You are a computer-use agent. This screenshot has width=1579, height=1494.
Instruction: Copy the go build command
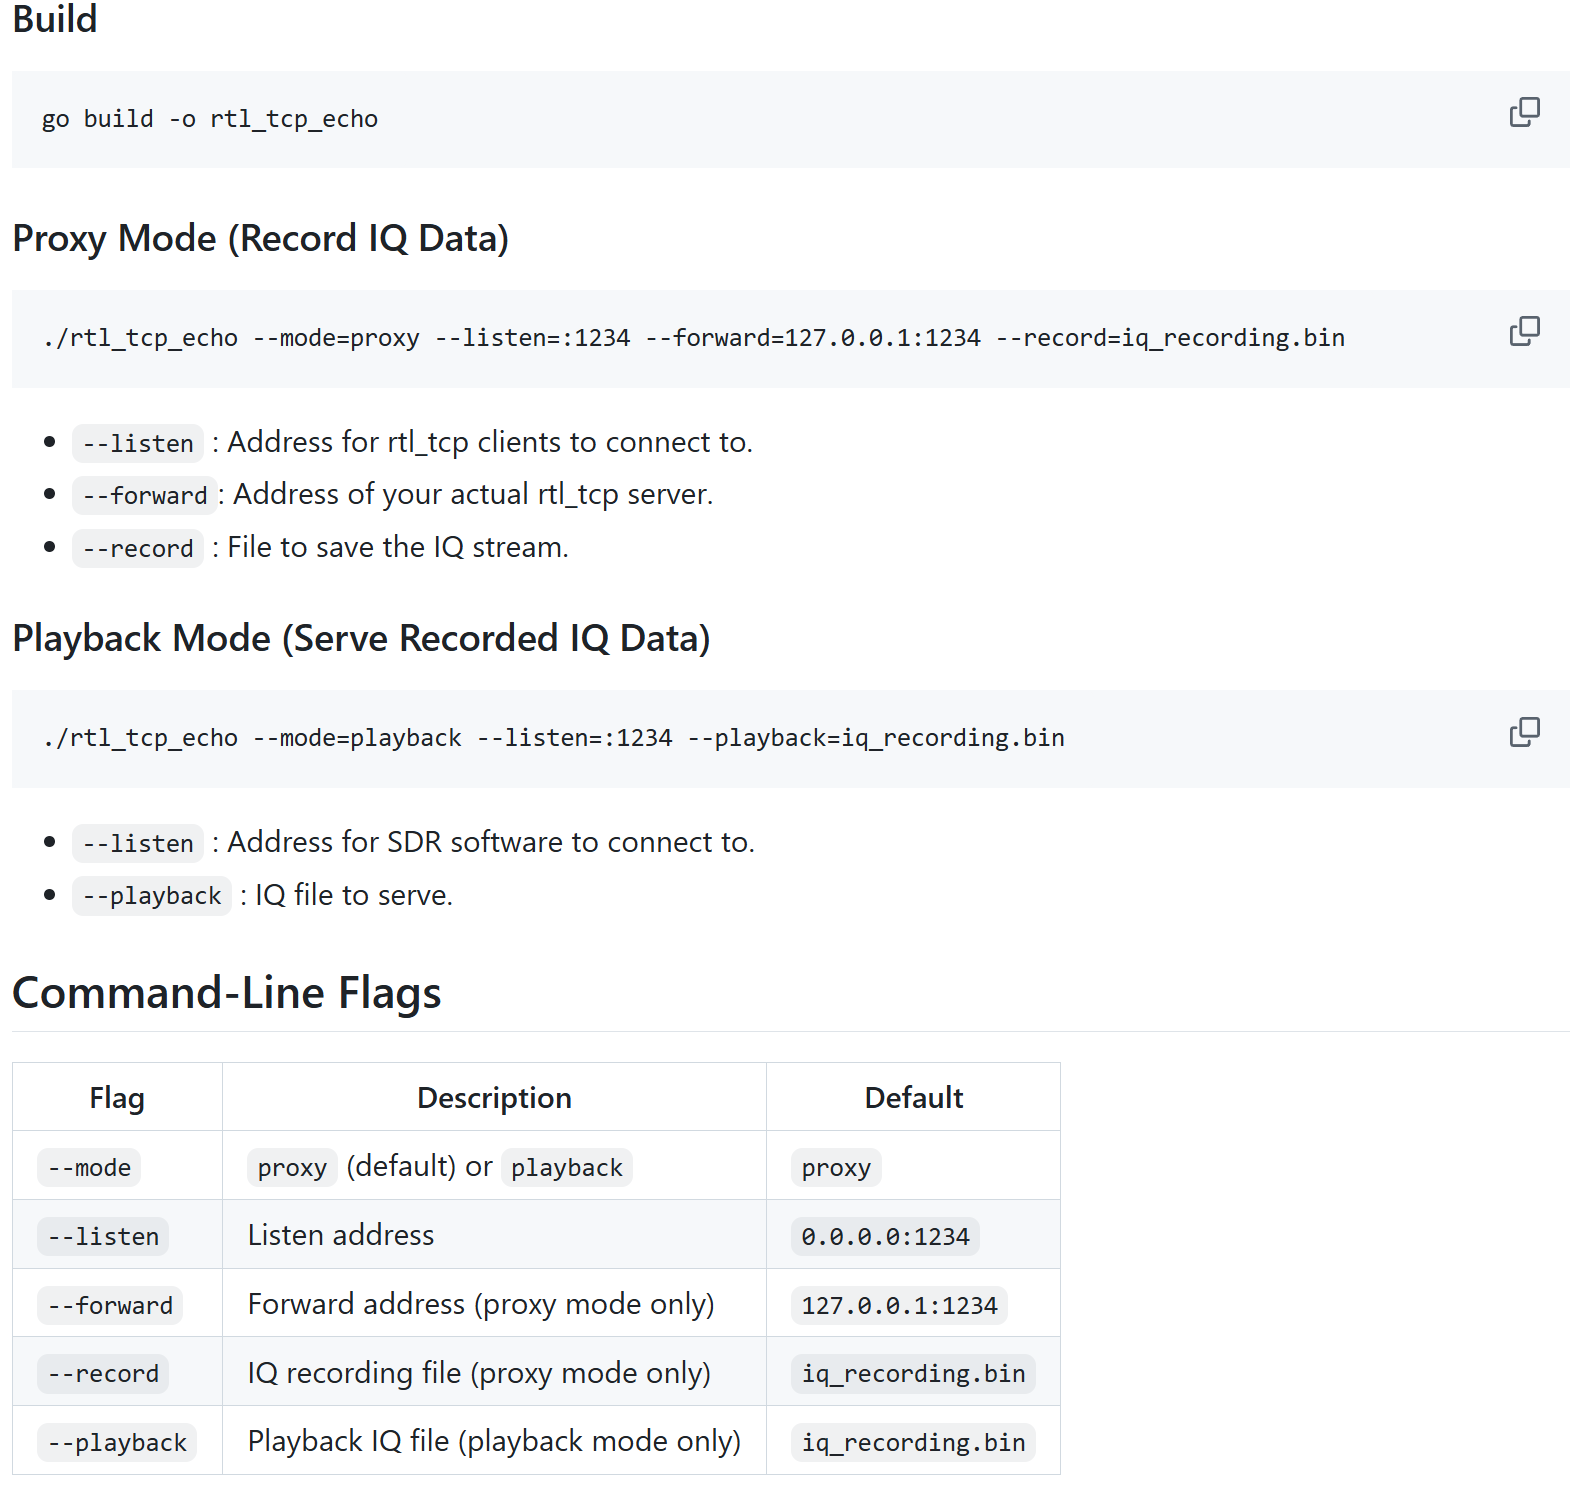1524,112
